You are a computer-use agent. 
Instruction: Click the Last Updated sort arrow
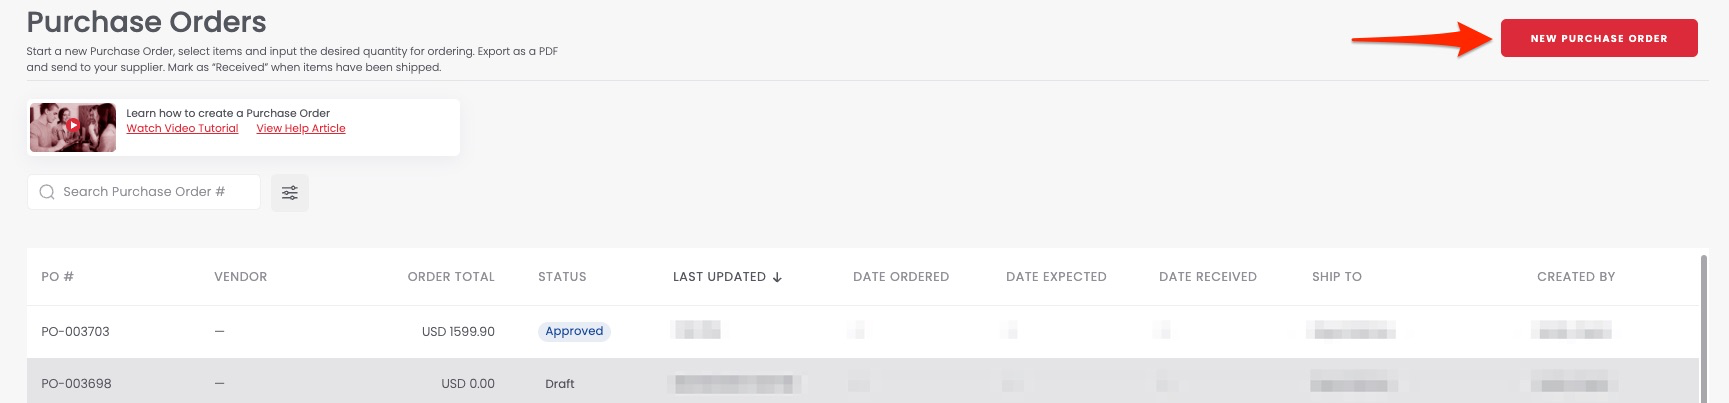(777, 277)
